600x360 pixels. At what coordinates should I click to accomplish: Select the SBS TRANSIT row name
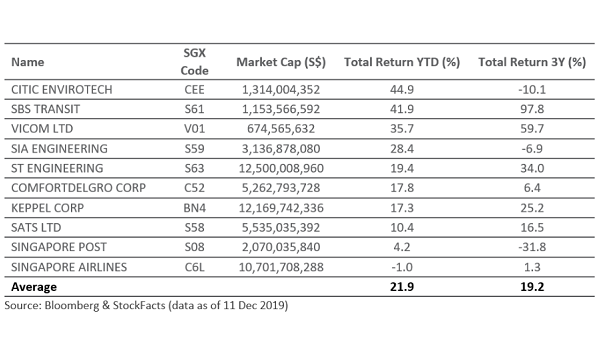pyautogui.click(x=45, y=109)
